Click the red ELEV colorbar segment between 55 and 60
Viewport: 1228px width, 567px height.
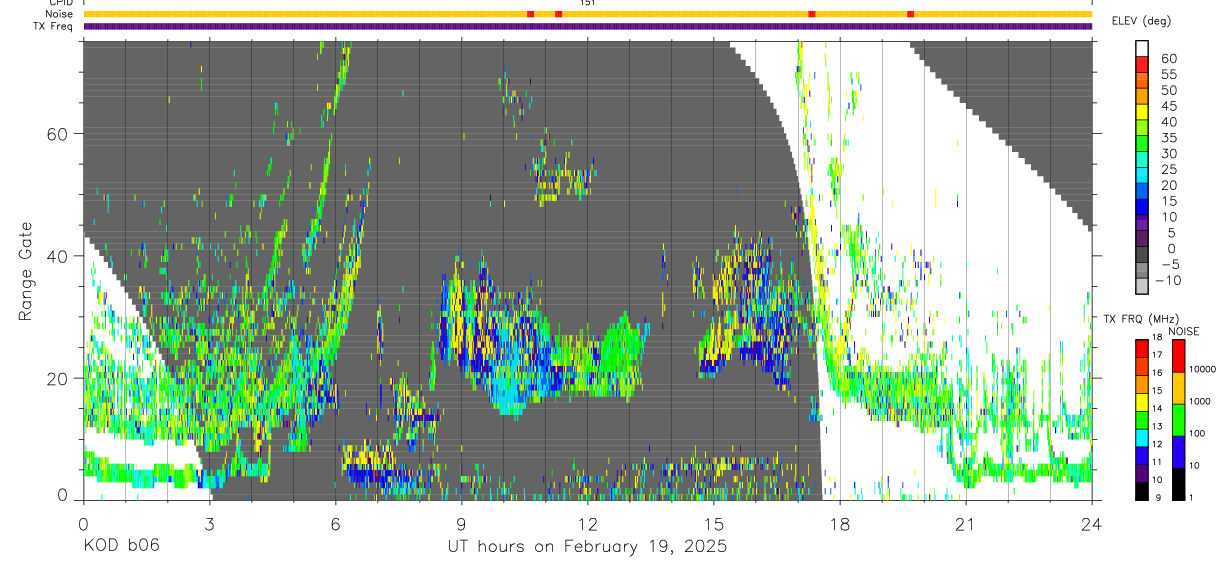point(1142,65)
